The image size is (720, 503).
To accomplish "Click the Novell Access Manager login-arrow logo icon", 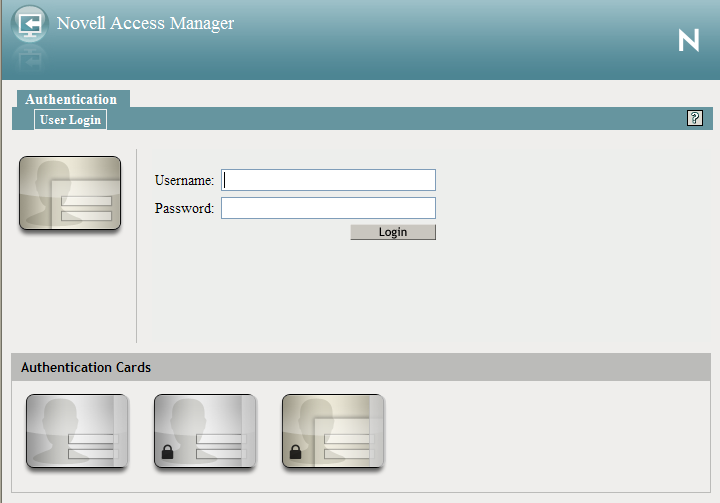I will coord(30,24).
